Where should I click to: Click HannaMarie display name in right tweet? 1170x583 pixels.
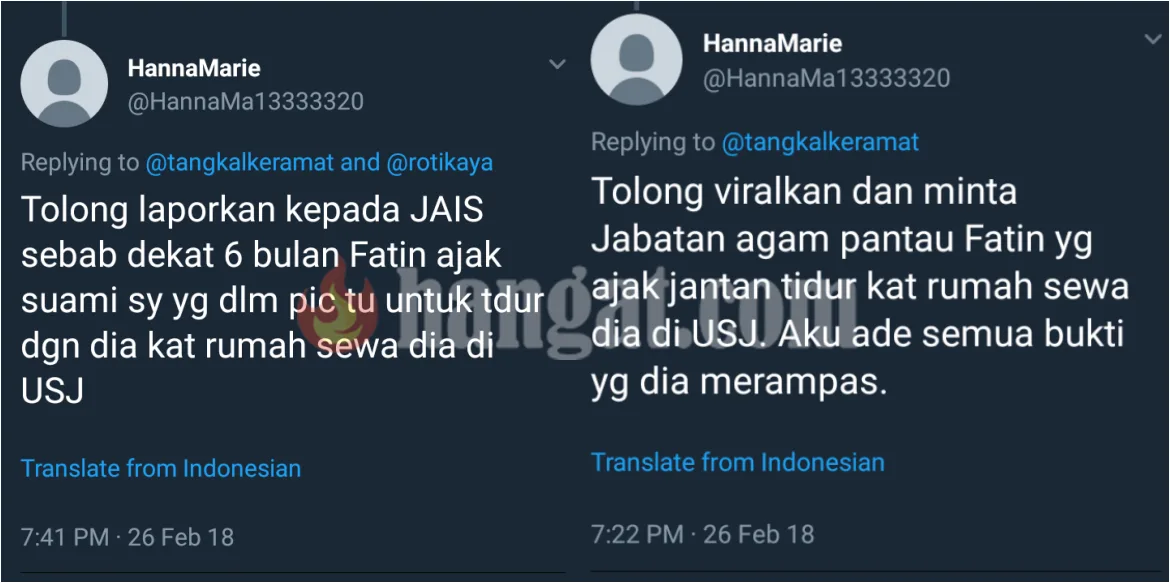coord(772,43)
